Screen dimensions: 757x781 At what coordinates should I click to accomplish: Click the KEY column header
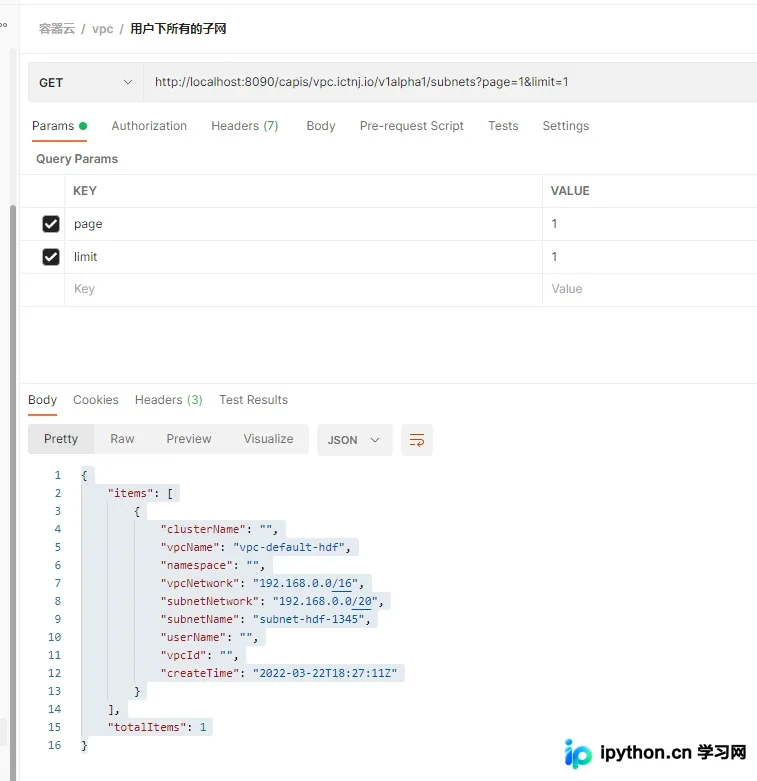(85, 191)
